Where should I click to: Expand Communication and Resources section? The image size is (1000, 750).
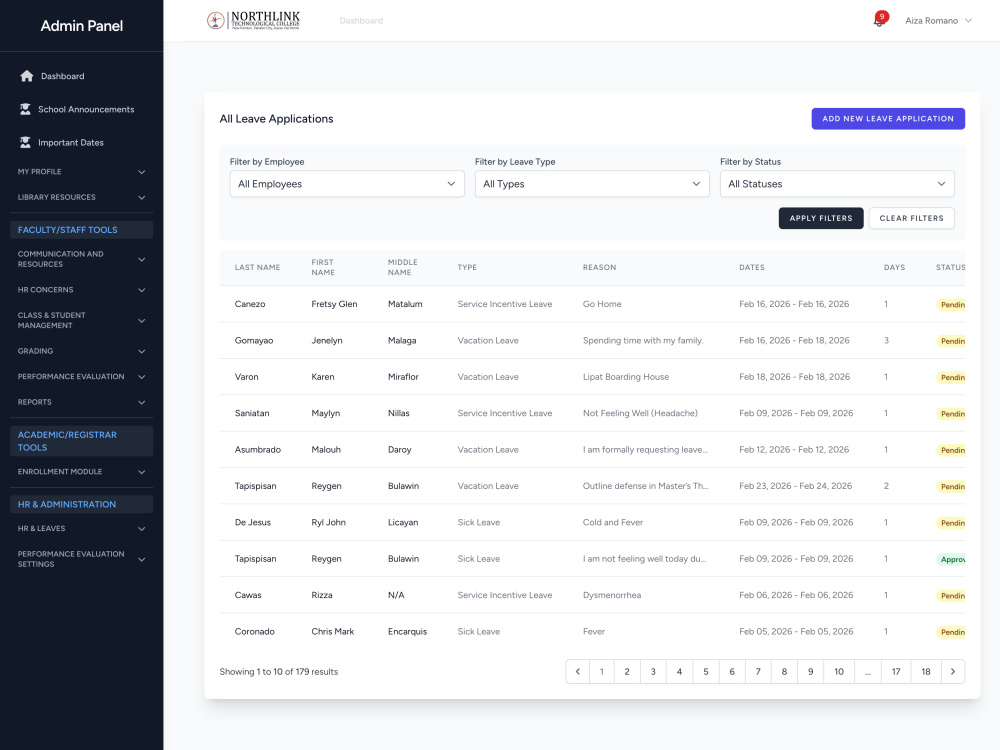pos(82,259)
